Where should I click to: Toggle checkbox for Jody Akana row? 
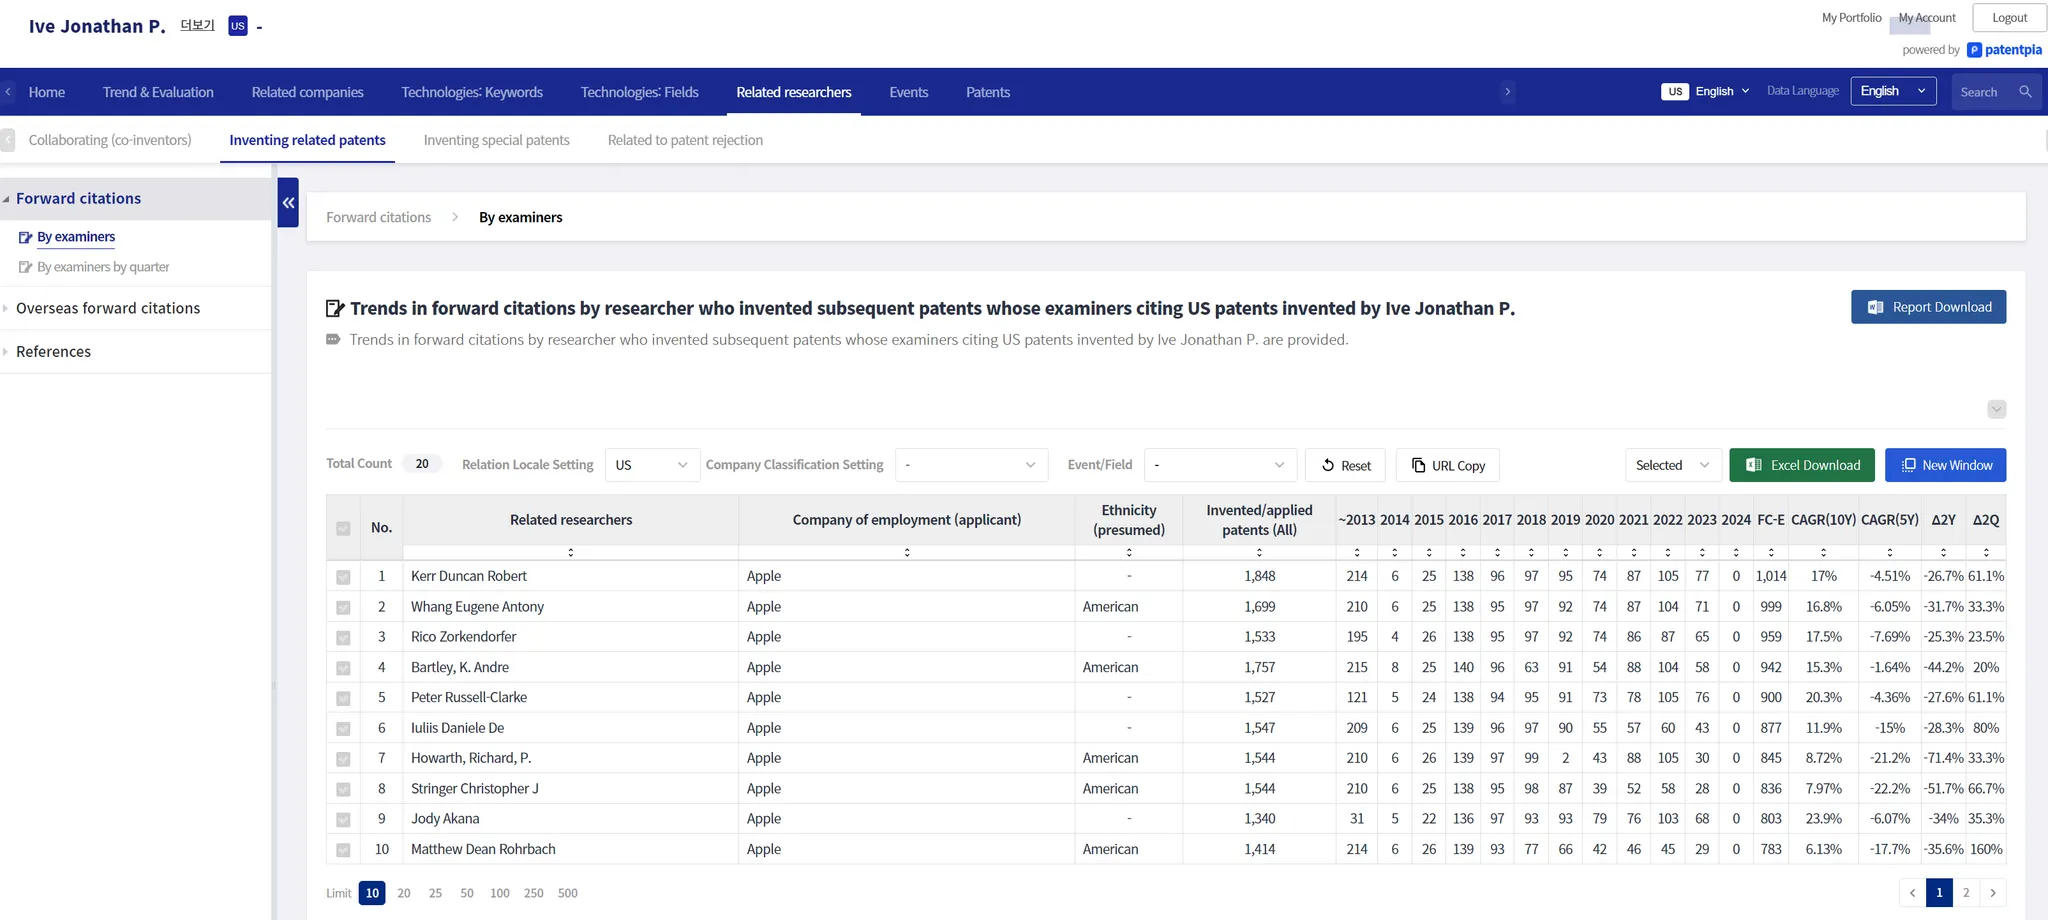[343, 820]
